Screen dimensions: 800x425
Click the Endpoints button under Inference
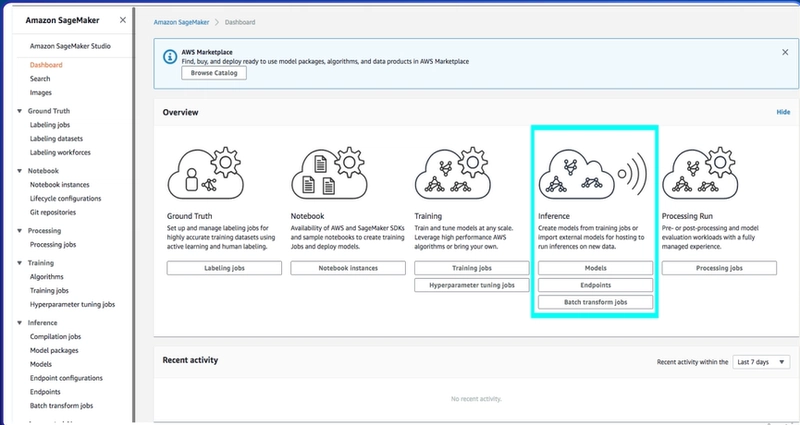click(x=595, y=285)
